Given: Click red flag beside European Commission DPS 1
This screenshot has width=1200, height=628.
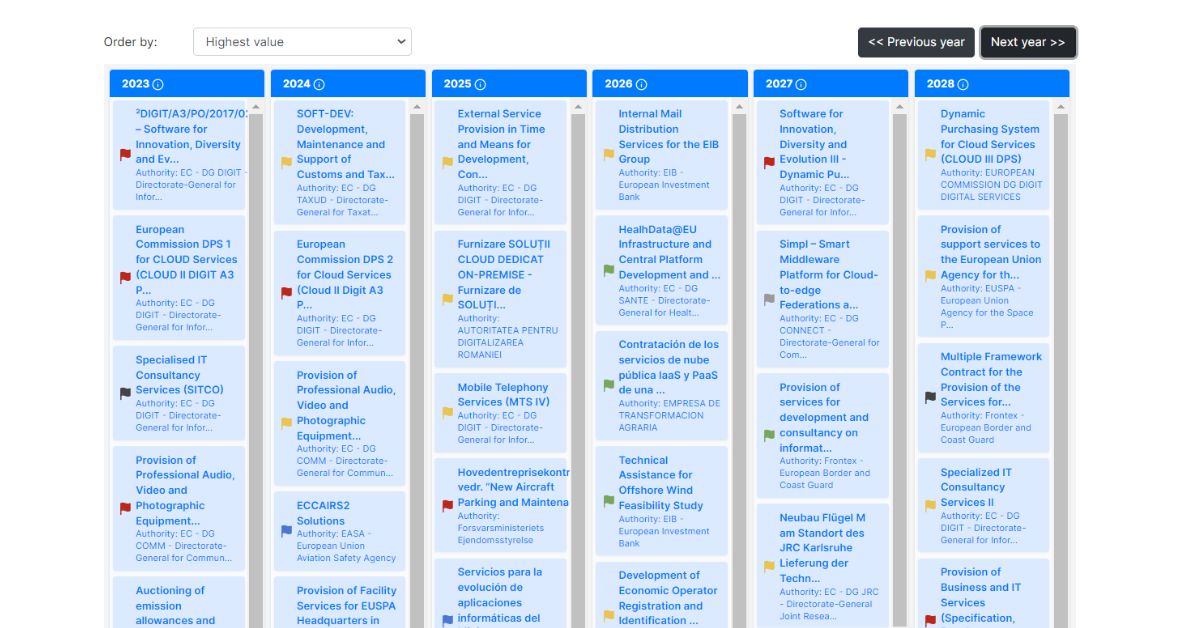Looking at the screenshot, I should tap(125, 277).
